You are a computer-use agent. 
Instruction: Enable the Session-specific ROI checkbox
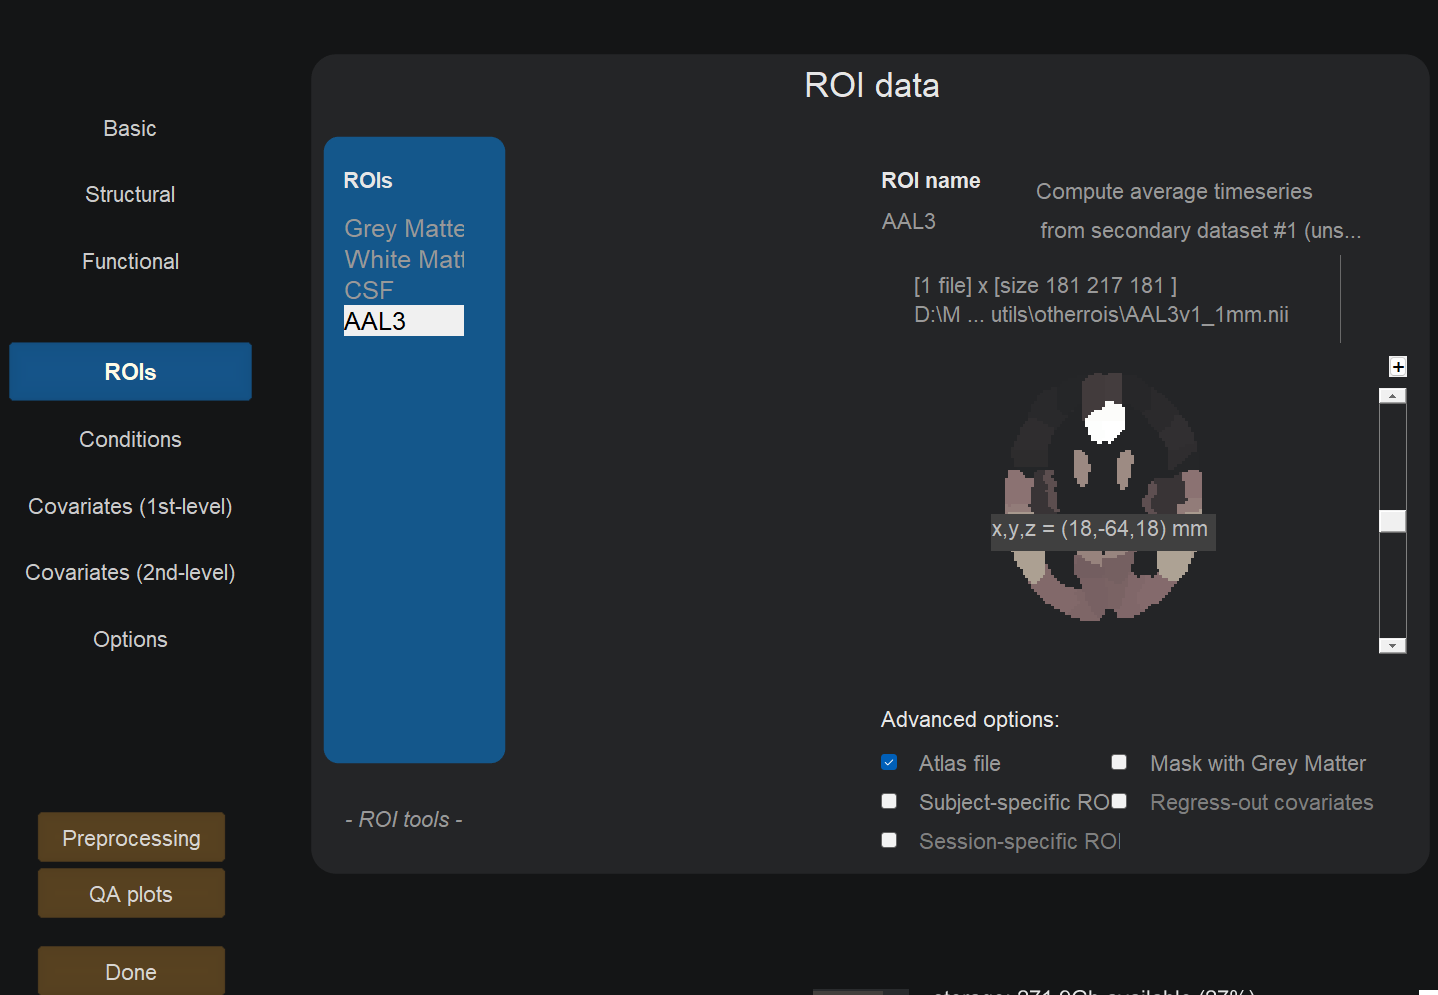(x=889, y=841)
